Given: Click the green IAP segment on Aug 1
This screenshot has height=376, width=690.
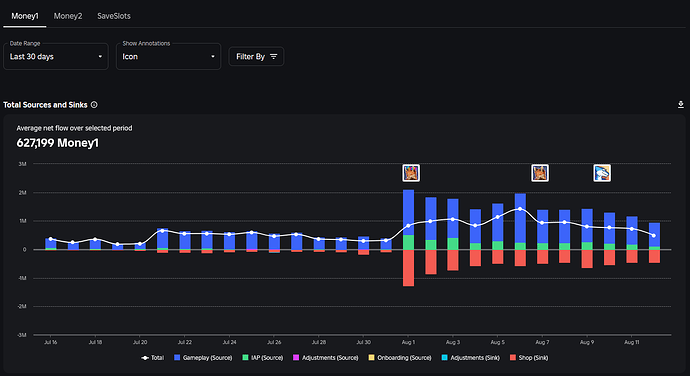Looking at the screenshot, I should point(408,242).
